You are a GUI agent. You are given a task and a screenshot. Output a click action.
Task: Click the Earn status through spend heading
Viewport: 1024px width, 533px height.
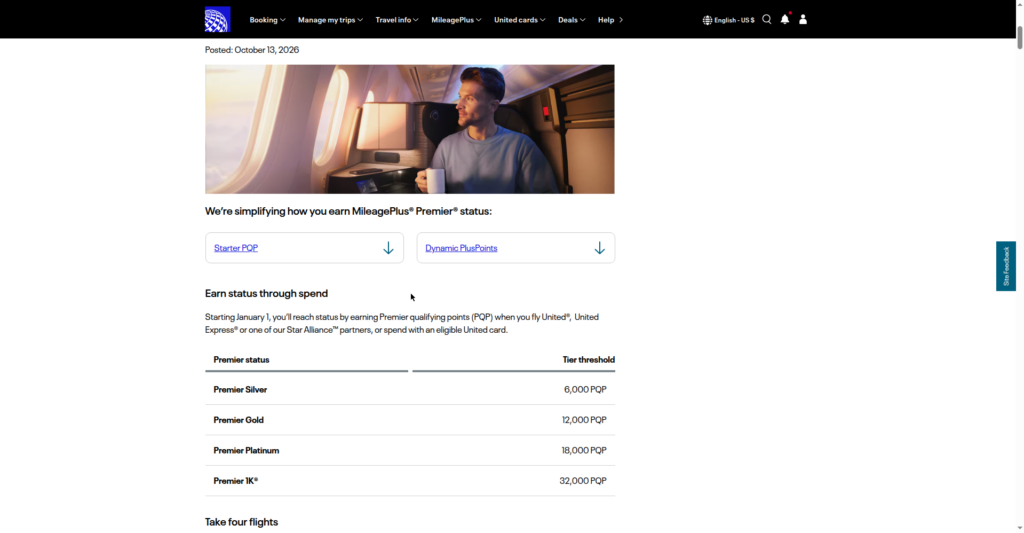[266, 293]
